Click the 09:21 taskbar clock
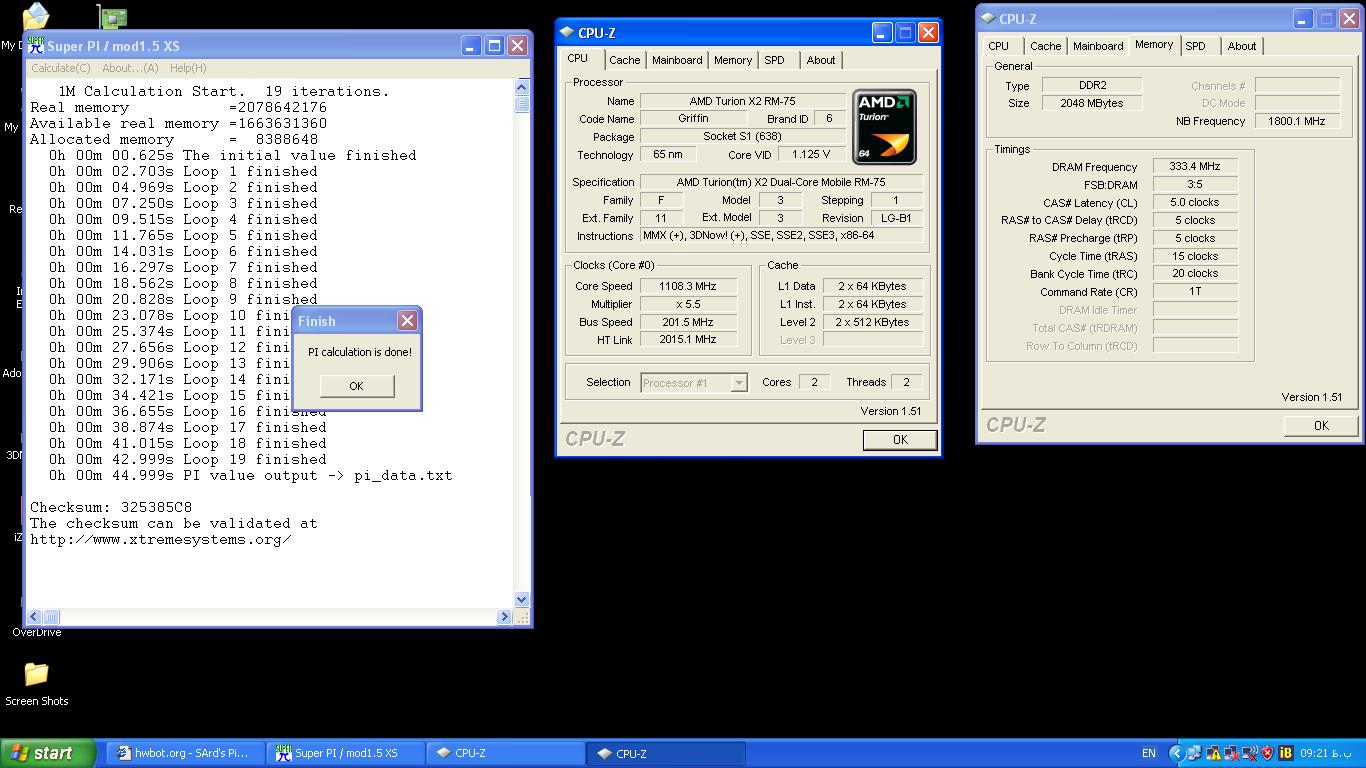 [x=1326, y=753]
